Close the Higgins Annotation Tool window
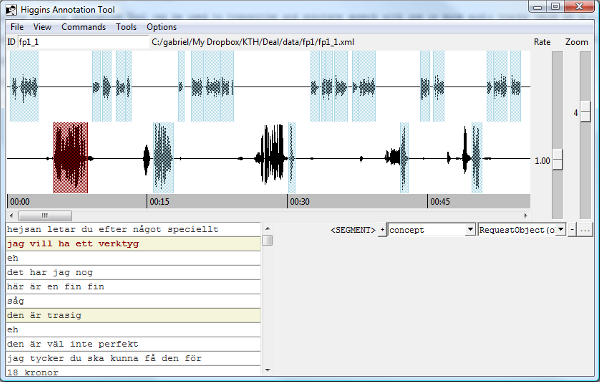Screen dimensions: 600x382 tap(579, 7)
